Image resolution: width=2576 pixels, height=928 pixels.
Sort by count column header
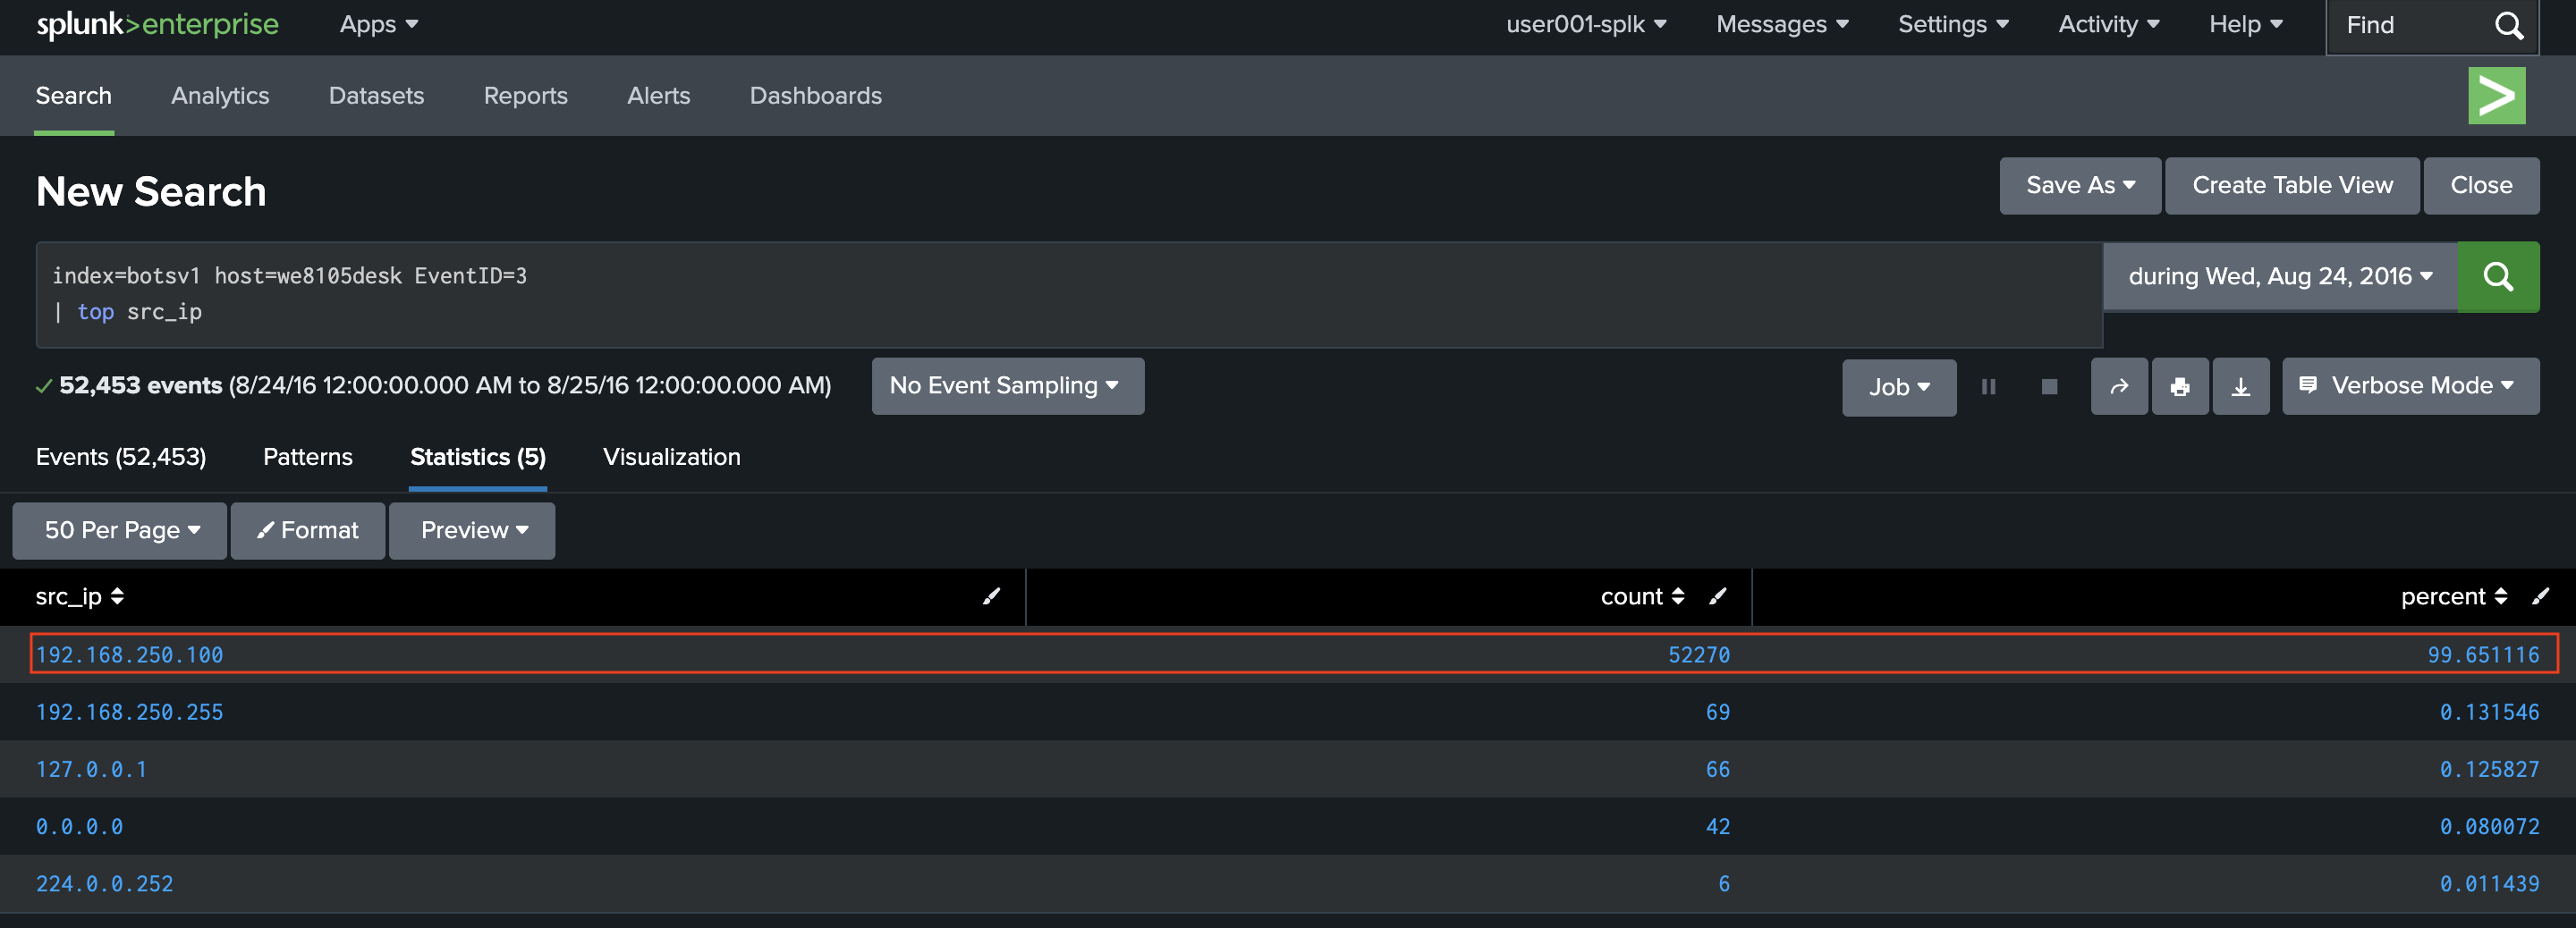1642,596
